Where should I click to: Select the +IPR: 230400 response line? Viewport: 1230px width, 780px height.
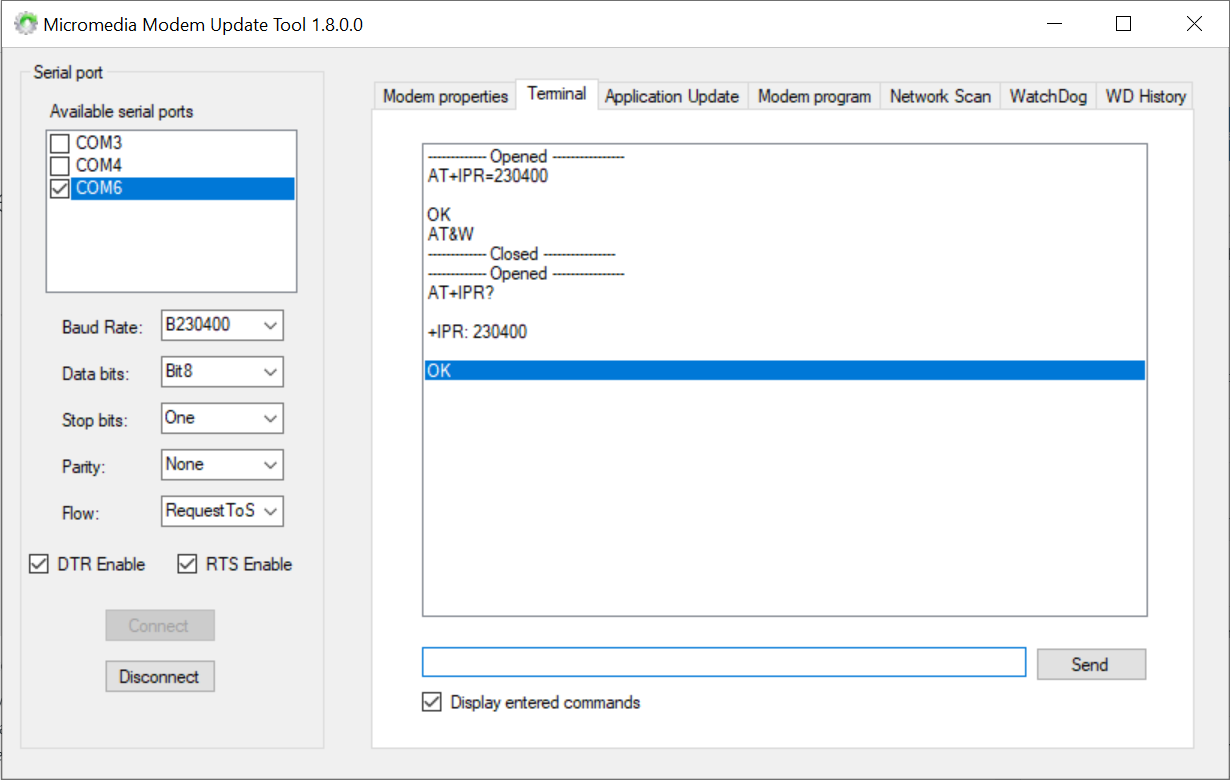click(477, 332)
